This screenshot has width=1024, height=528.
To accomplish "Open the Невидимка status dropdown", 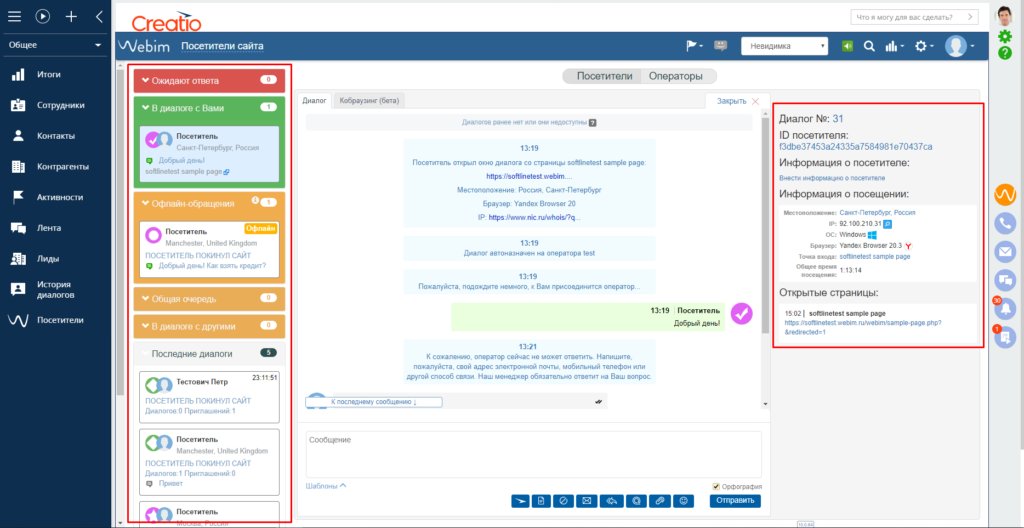I will pyautogui.click(x=784, y=46).
